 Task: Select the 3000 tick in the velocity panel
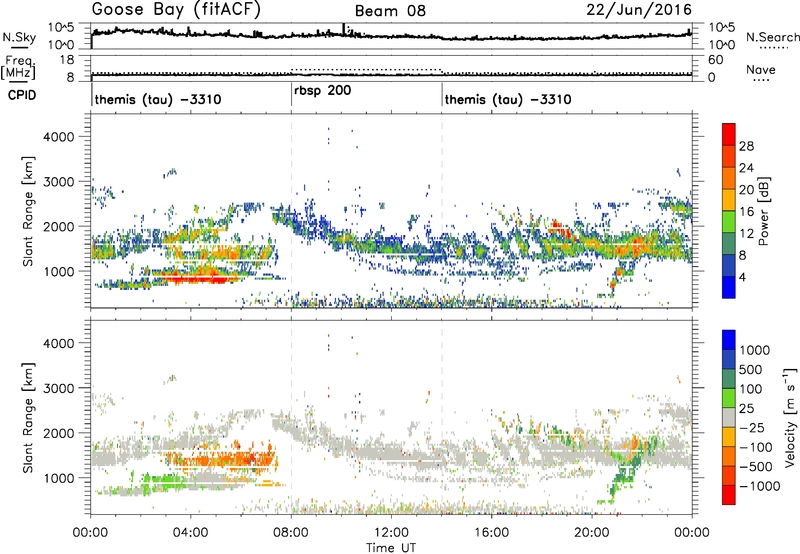point(59,388)
